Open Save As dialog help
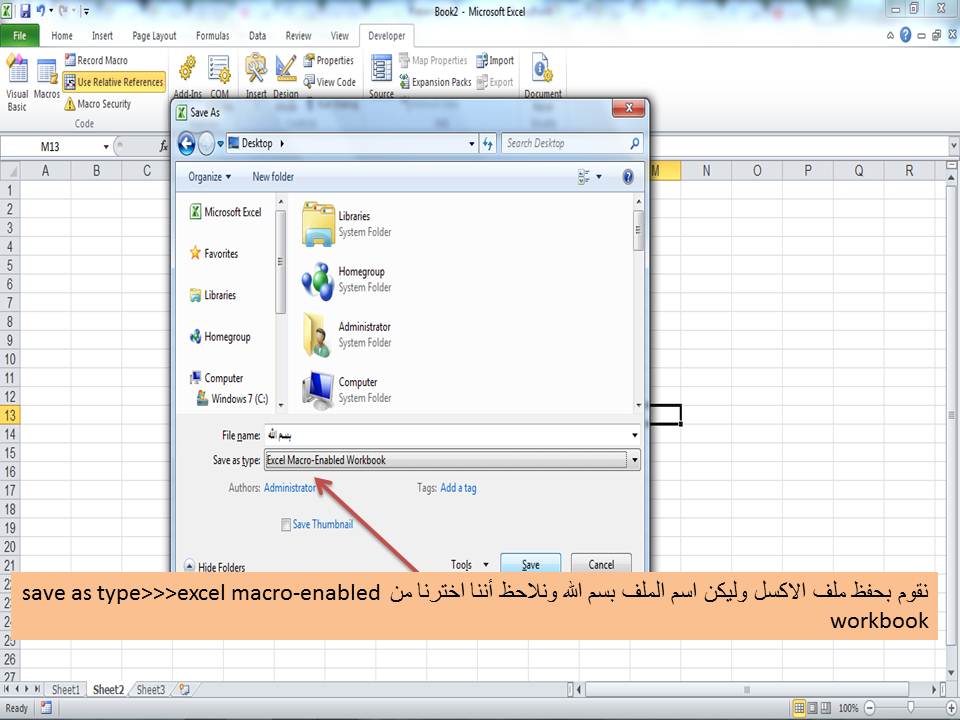 [628, 177]
